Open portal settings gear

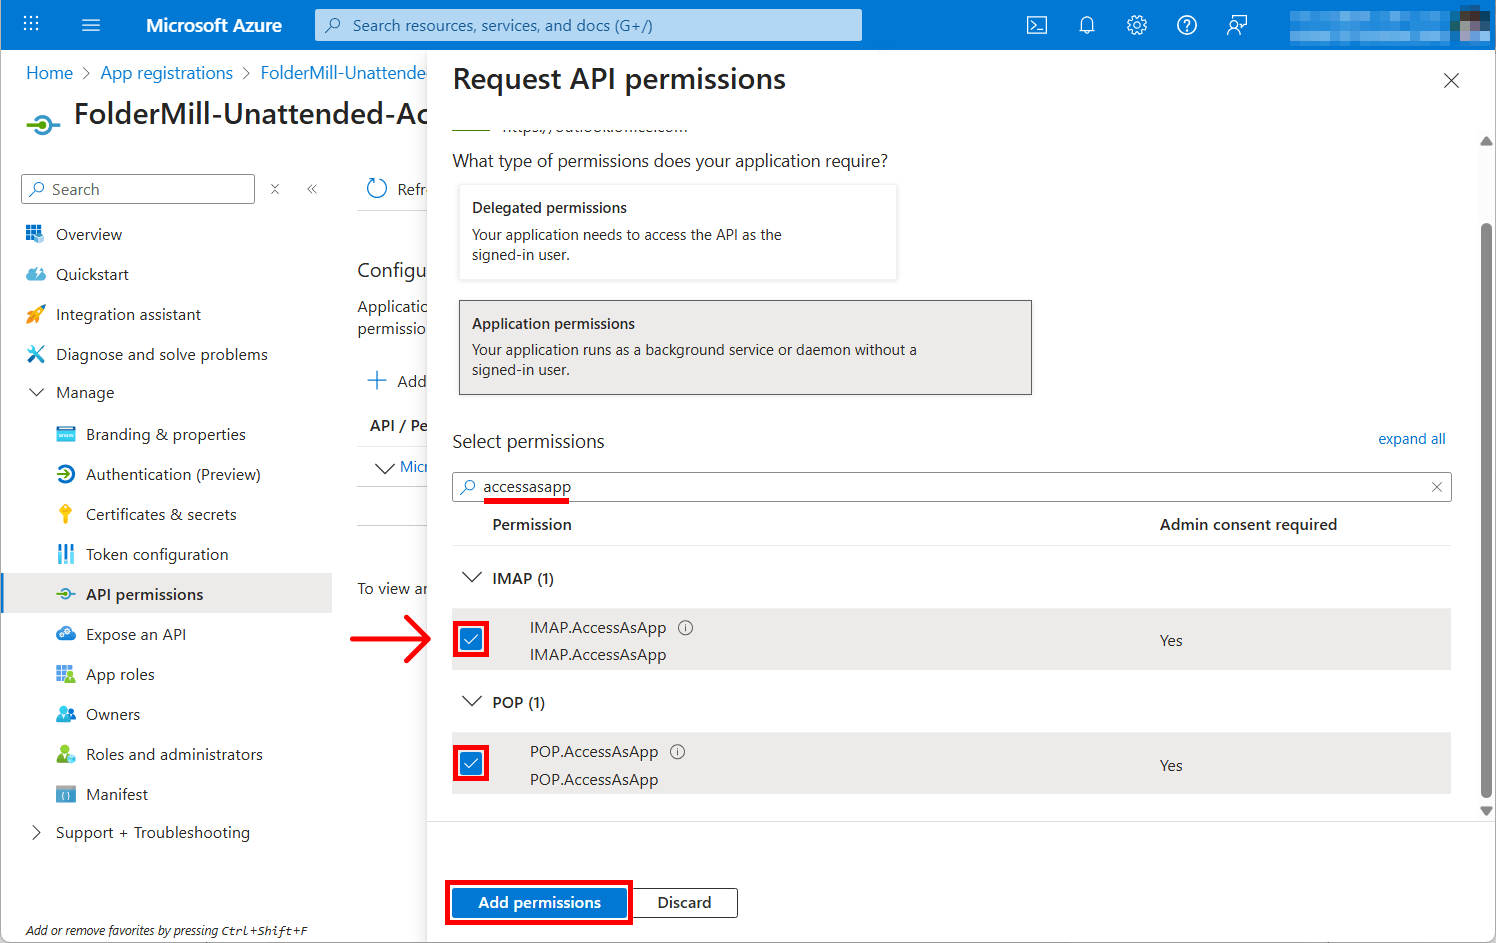[x=1137, y=25]
